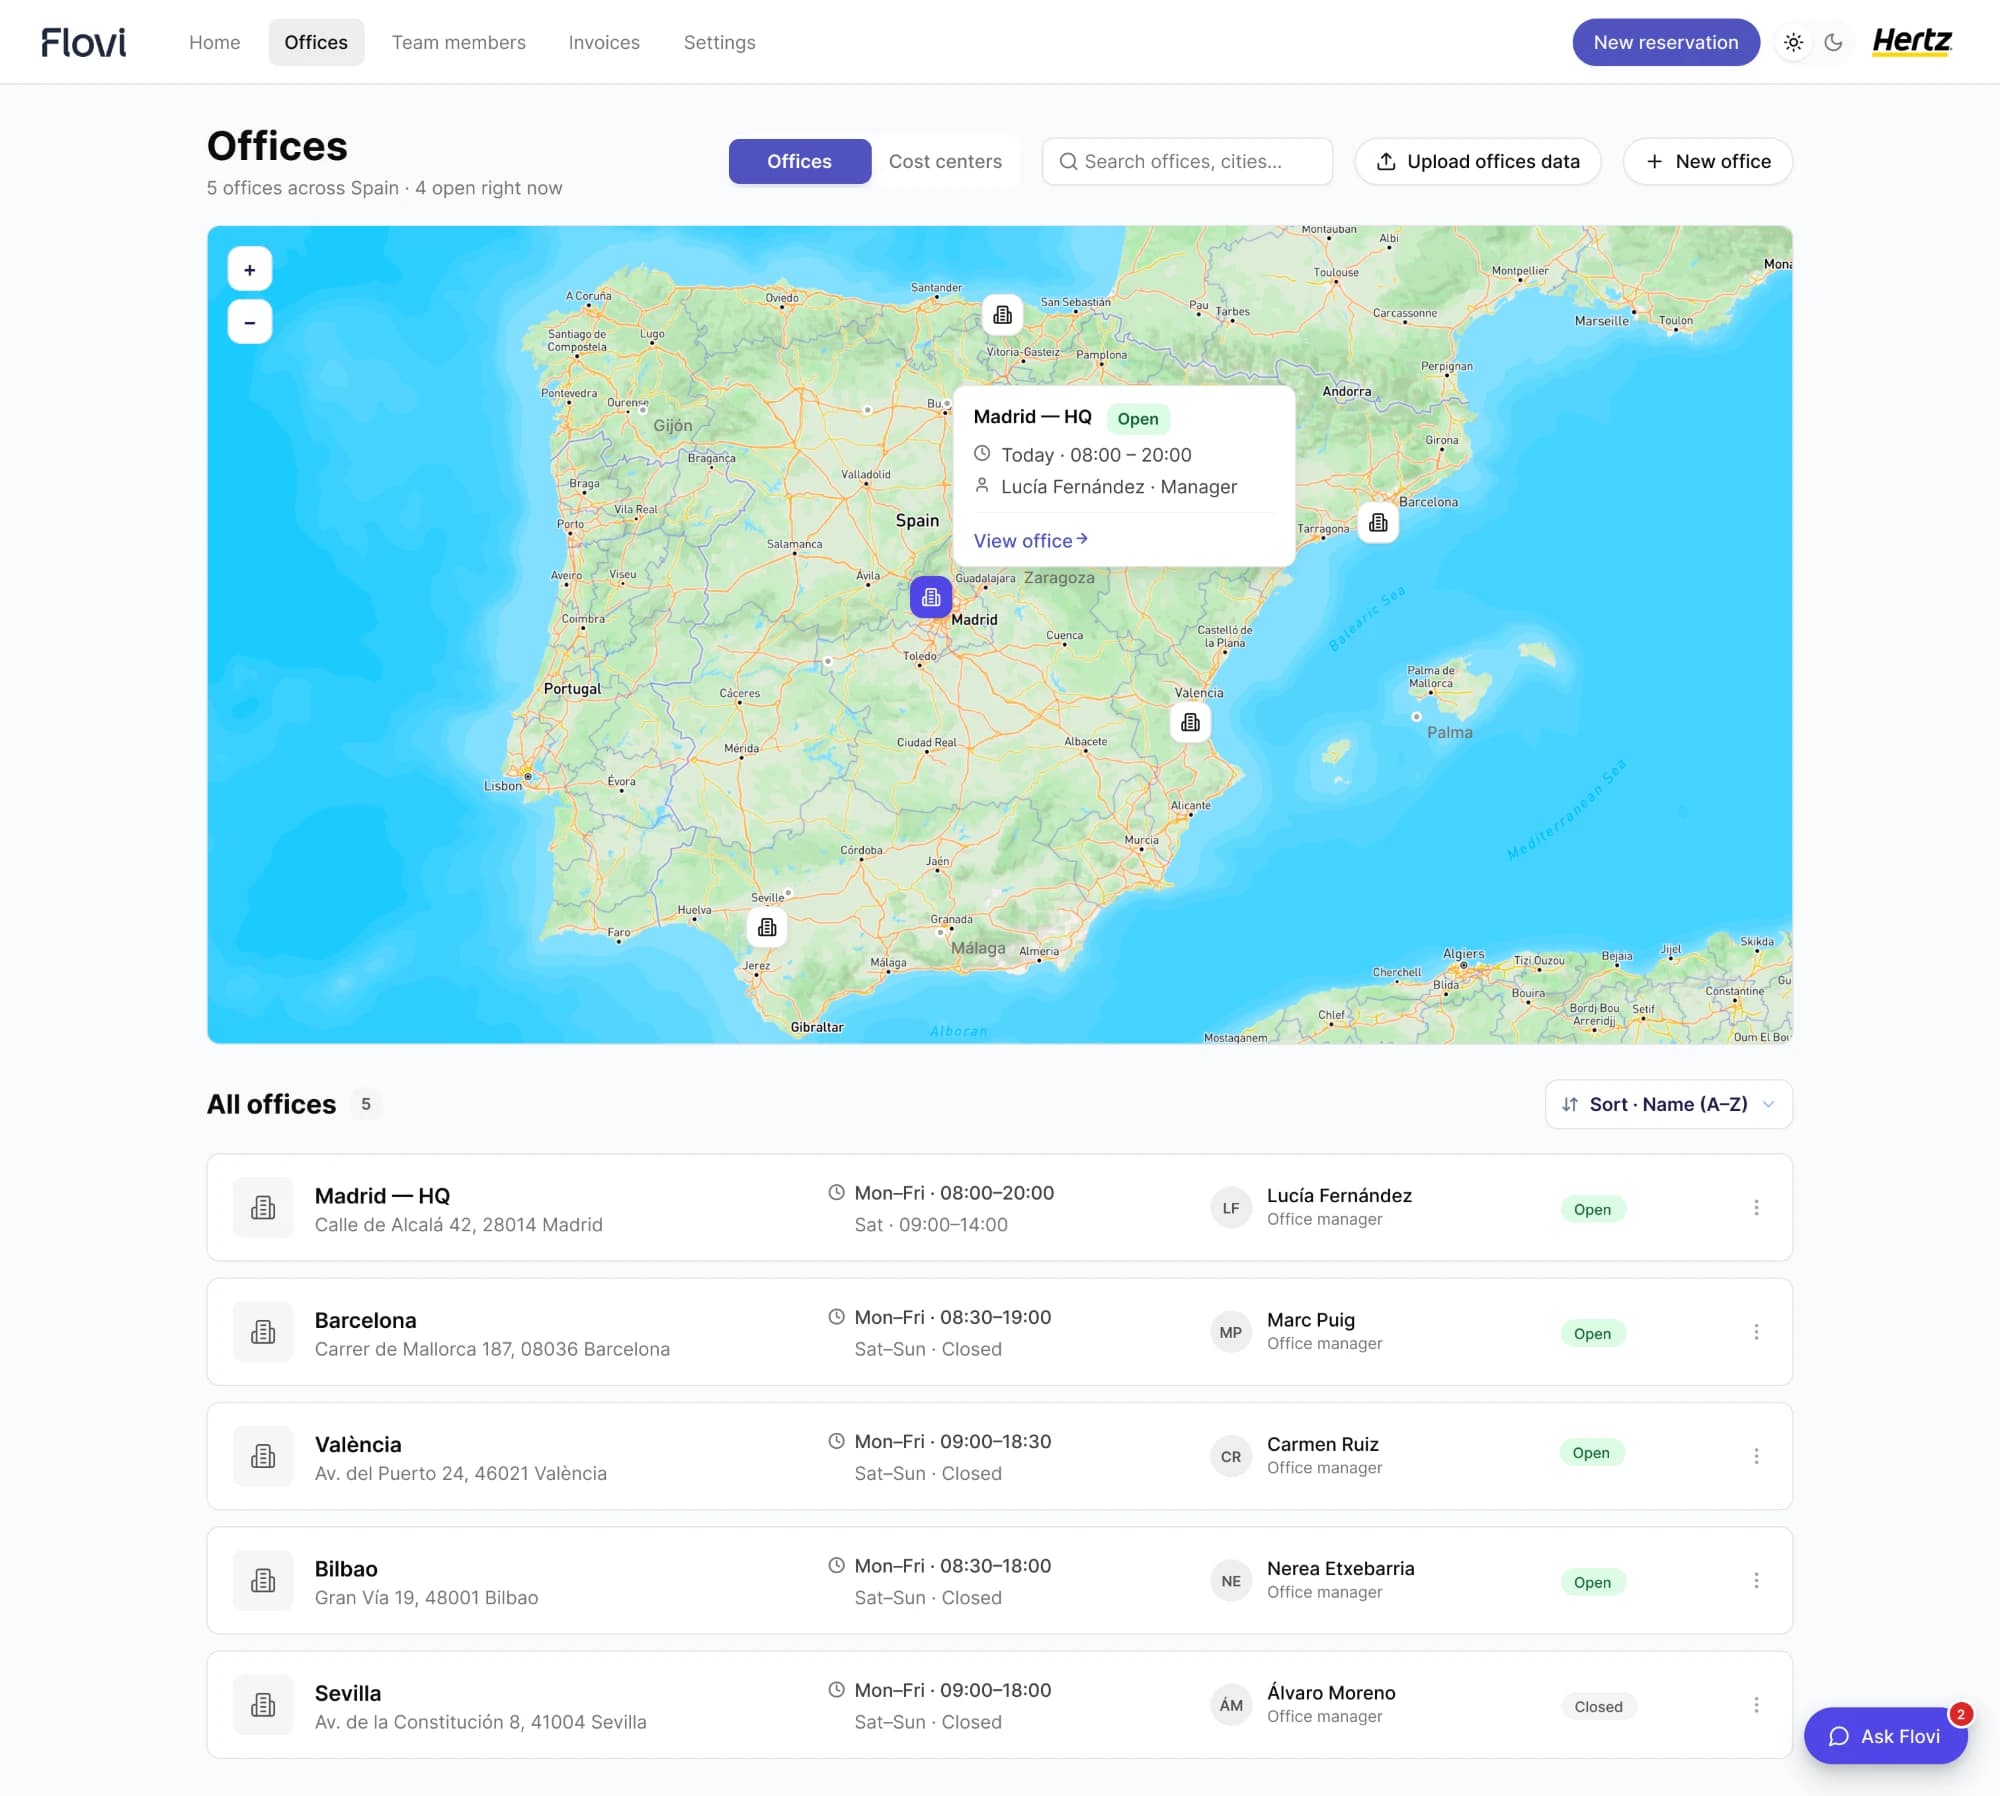Click the building icon in Madrid — HQ row

(x=263, y=1208)
